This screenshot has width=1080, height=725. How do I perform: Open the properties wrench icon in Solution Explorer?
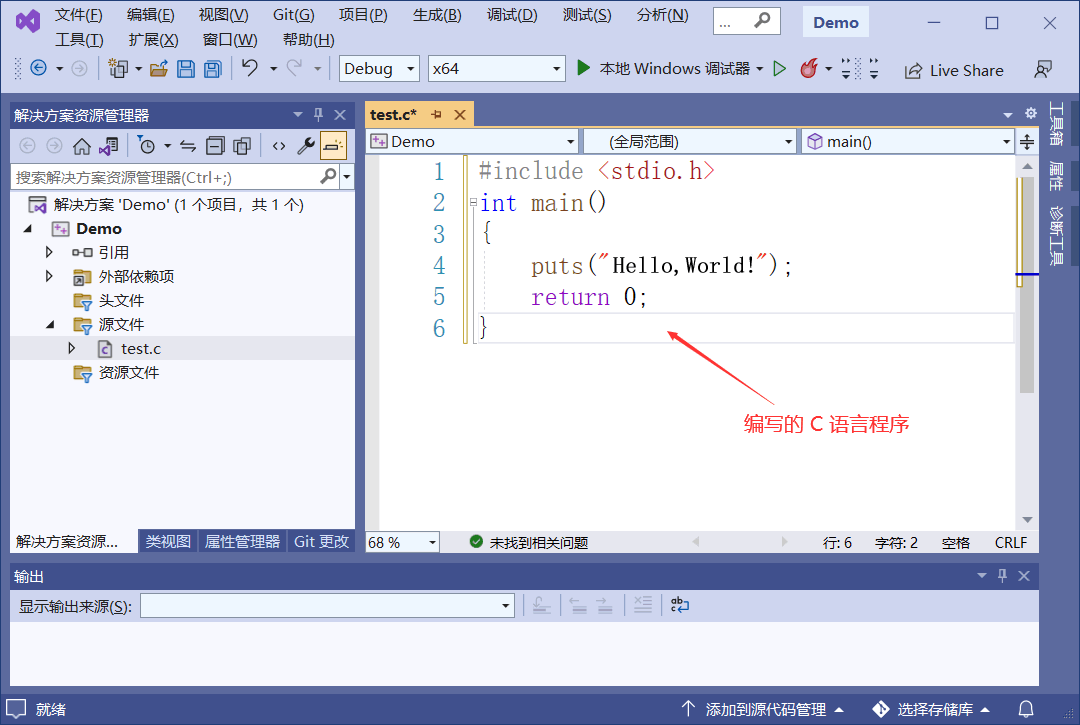pos(306,146)
